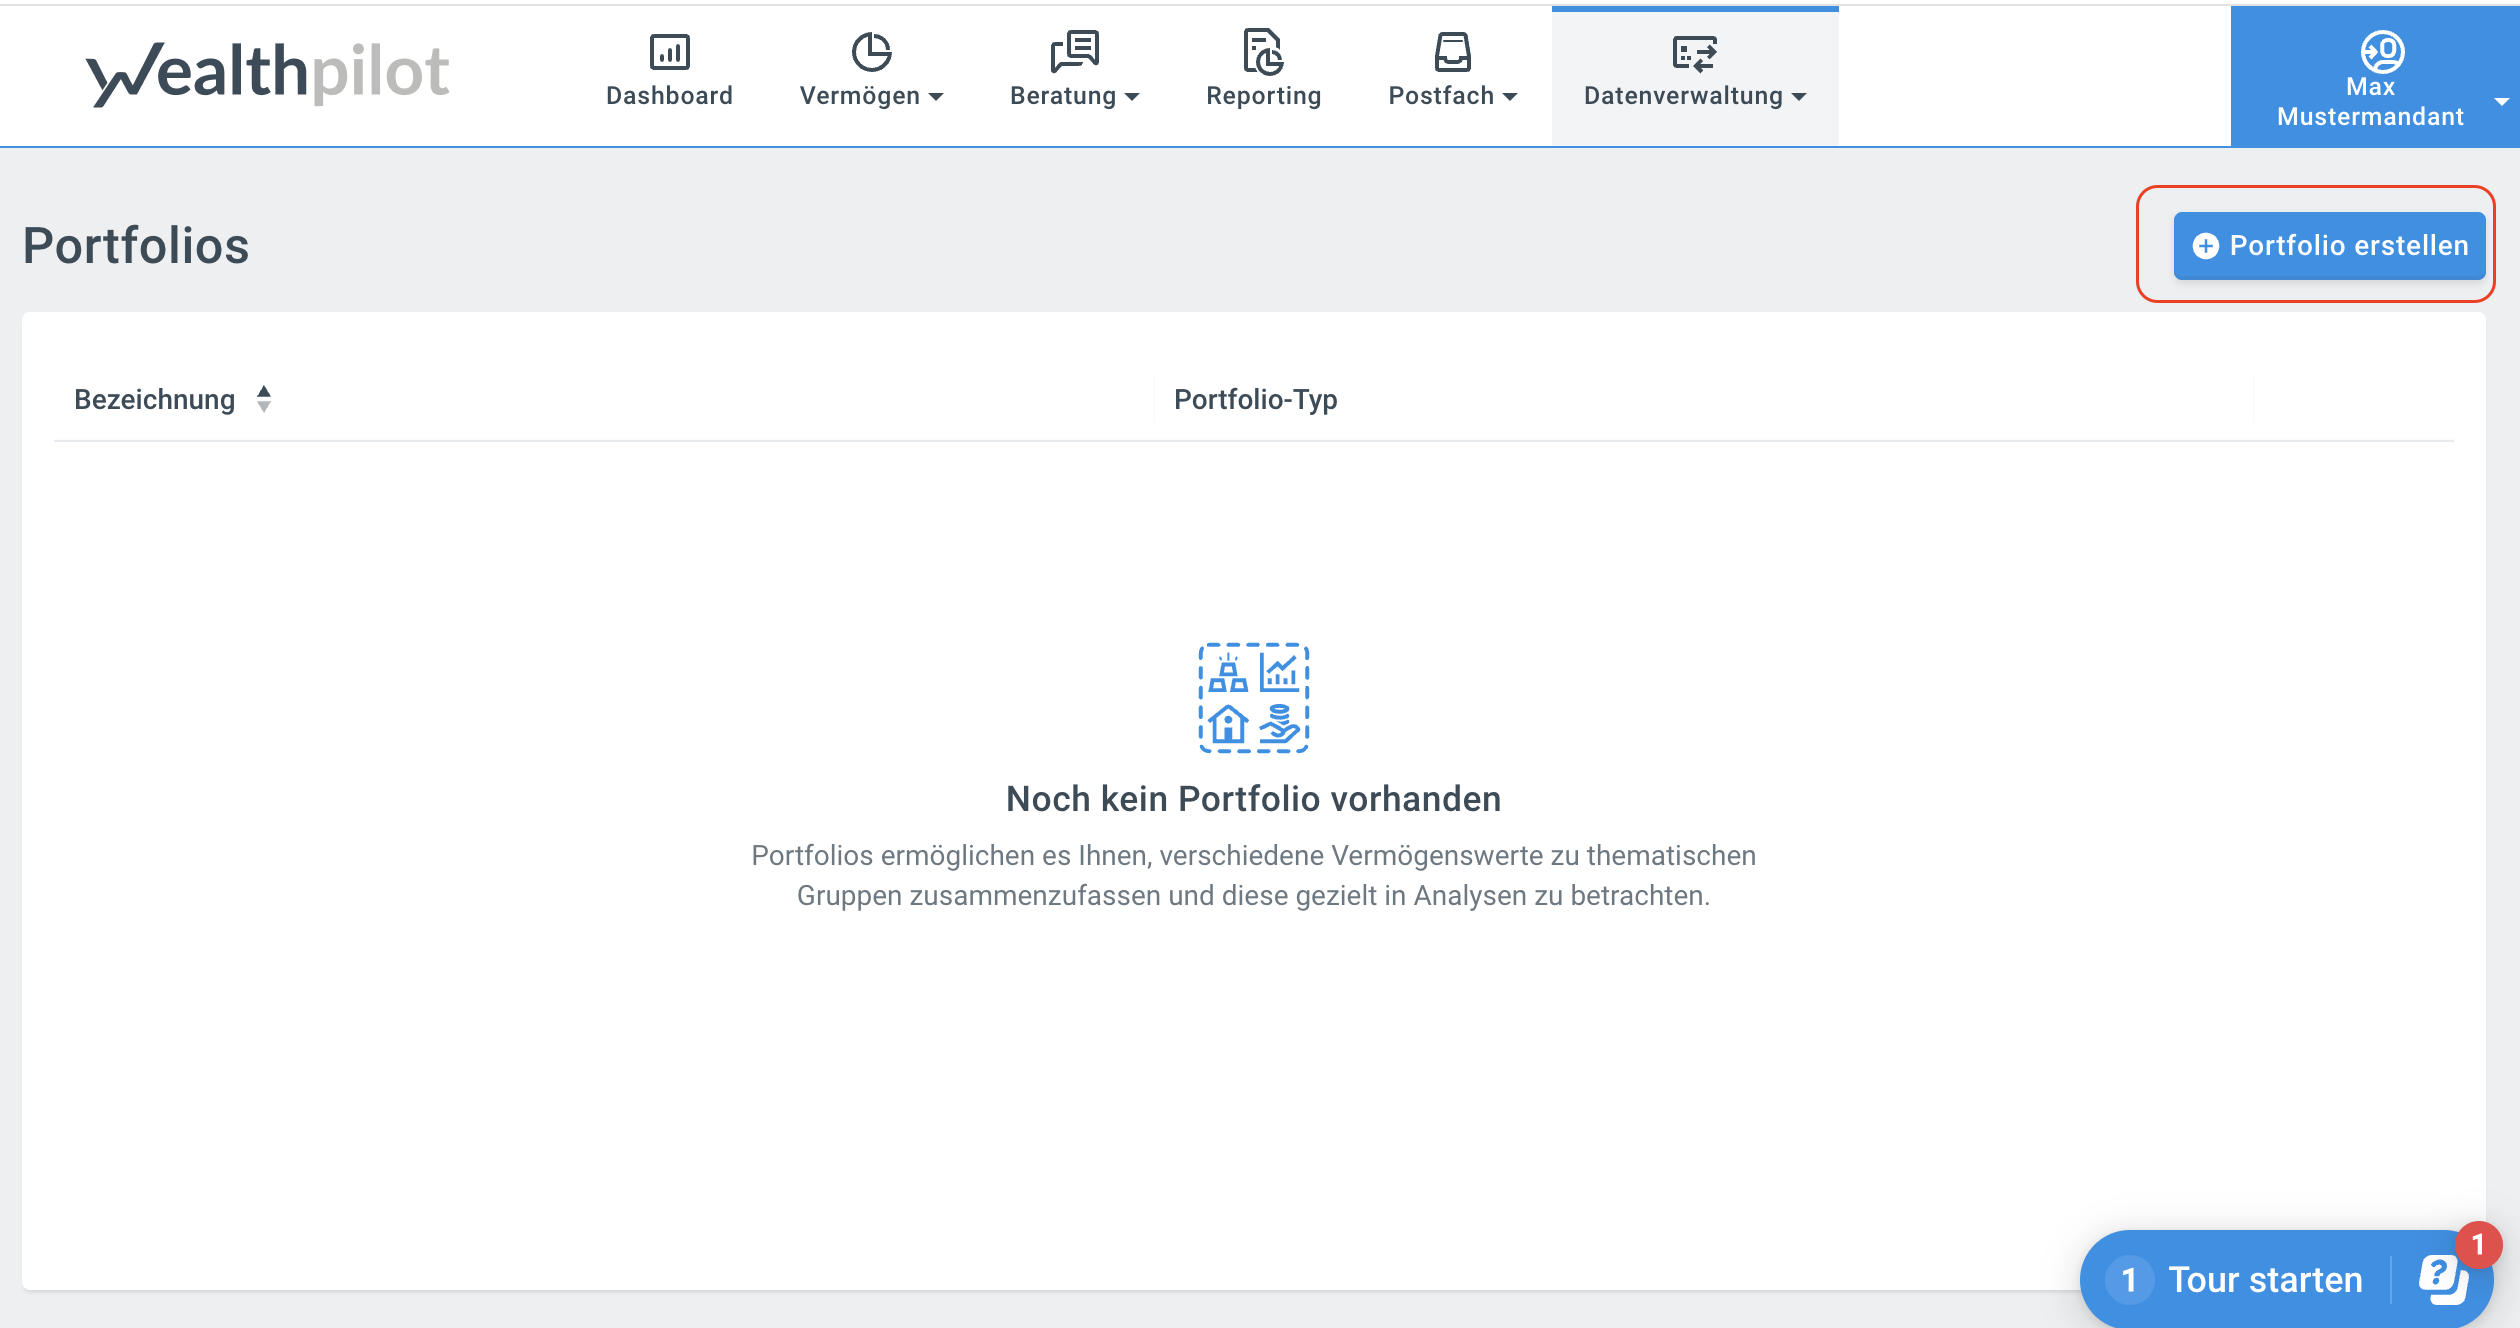This screenshot has width=2520, height=1328.
Task: Expand the Vermögen dropdown menu
Action: click(937, 98)
